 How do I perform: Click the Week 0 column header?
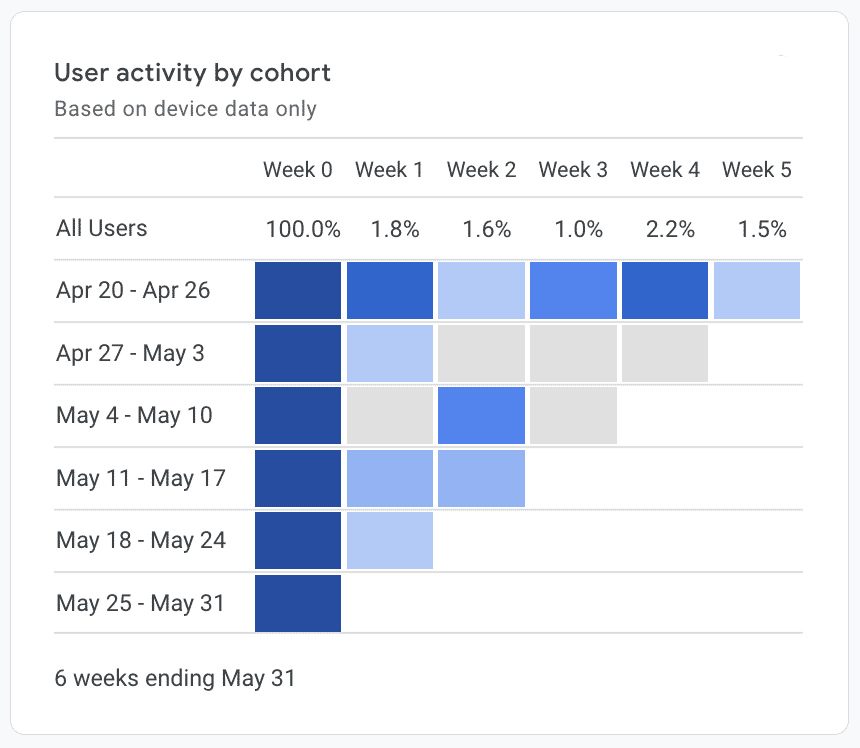point(298,170)
